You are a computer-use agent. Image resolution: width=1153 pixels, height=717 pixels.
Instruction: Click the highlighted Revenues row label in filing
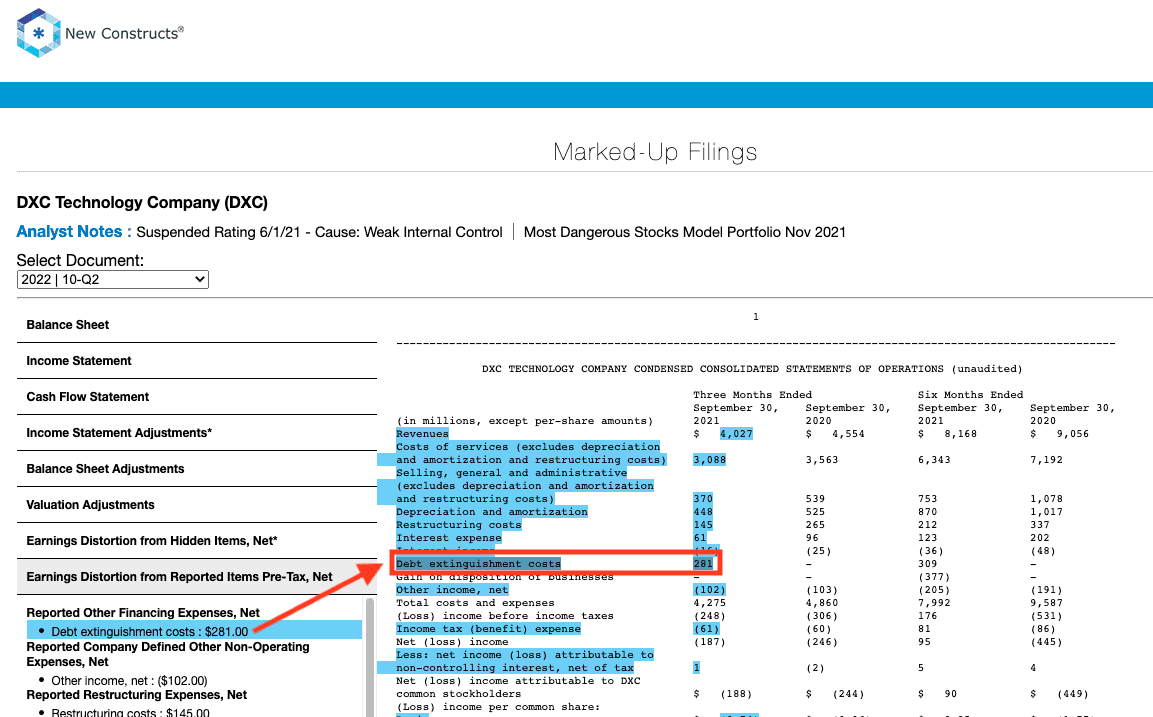click(x=422, y=434)
